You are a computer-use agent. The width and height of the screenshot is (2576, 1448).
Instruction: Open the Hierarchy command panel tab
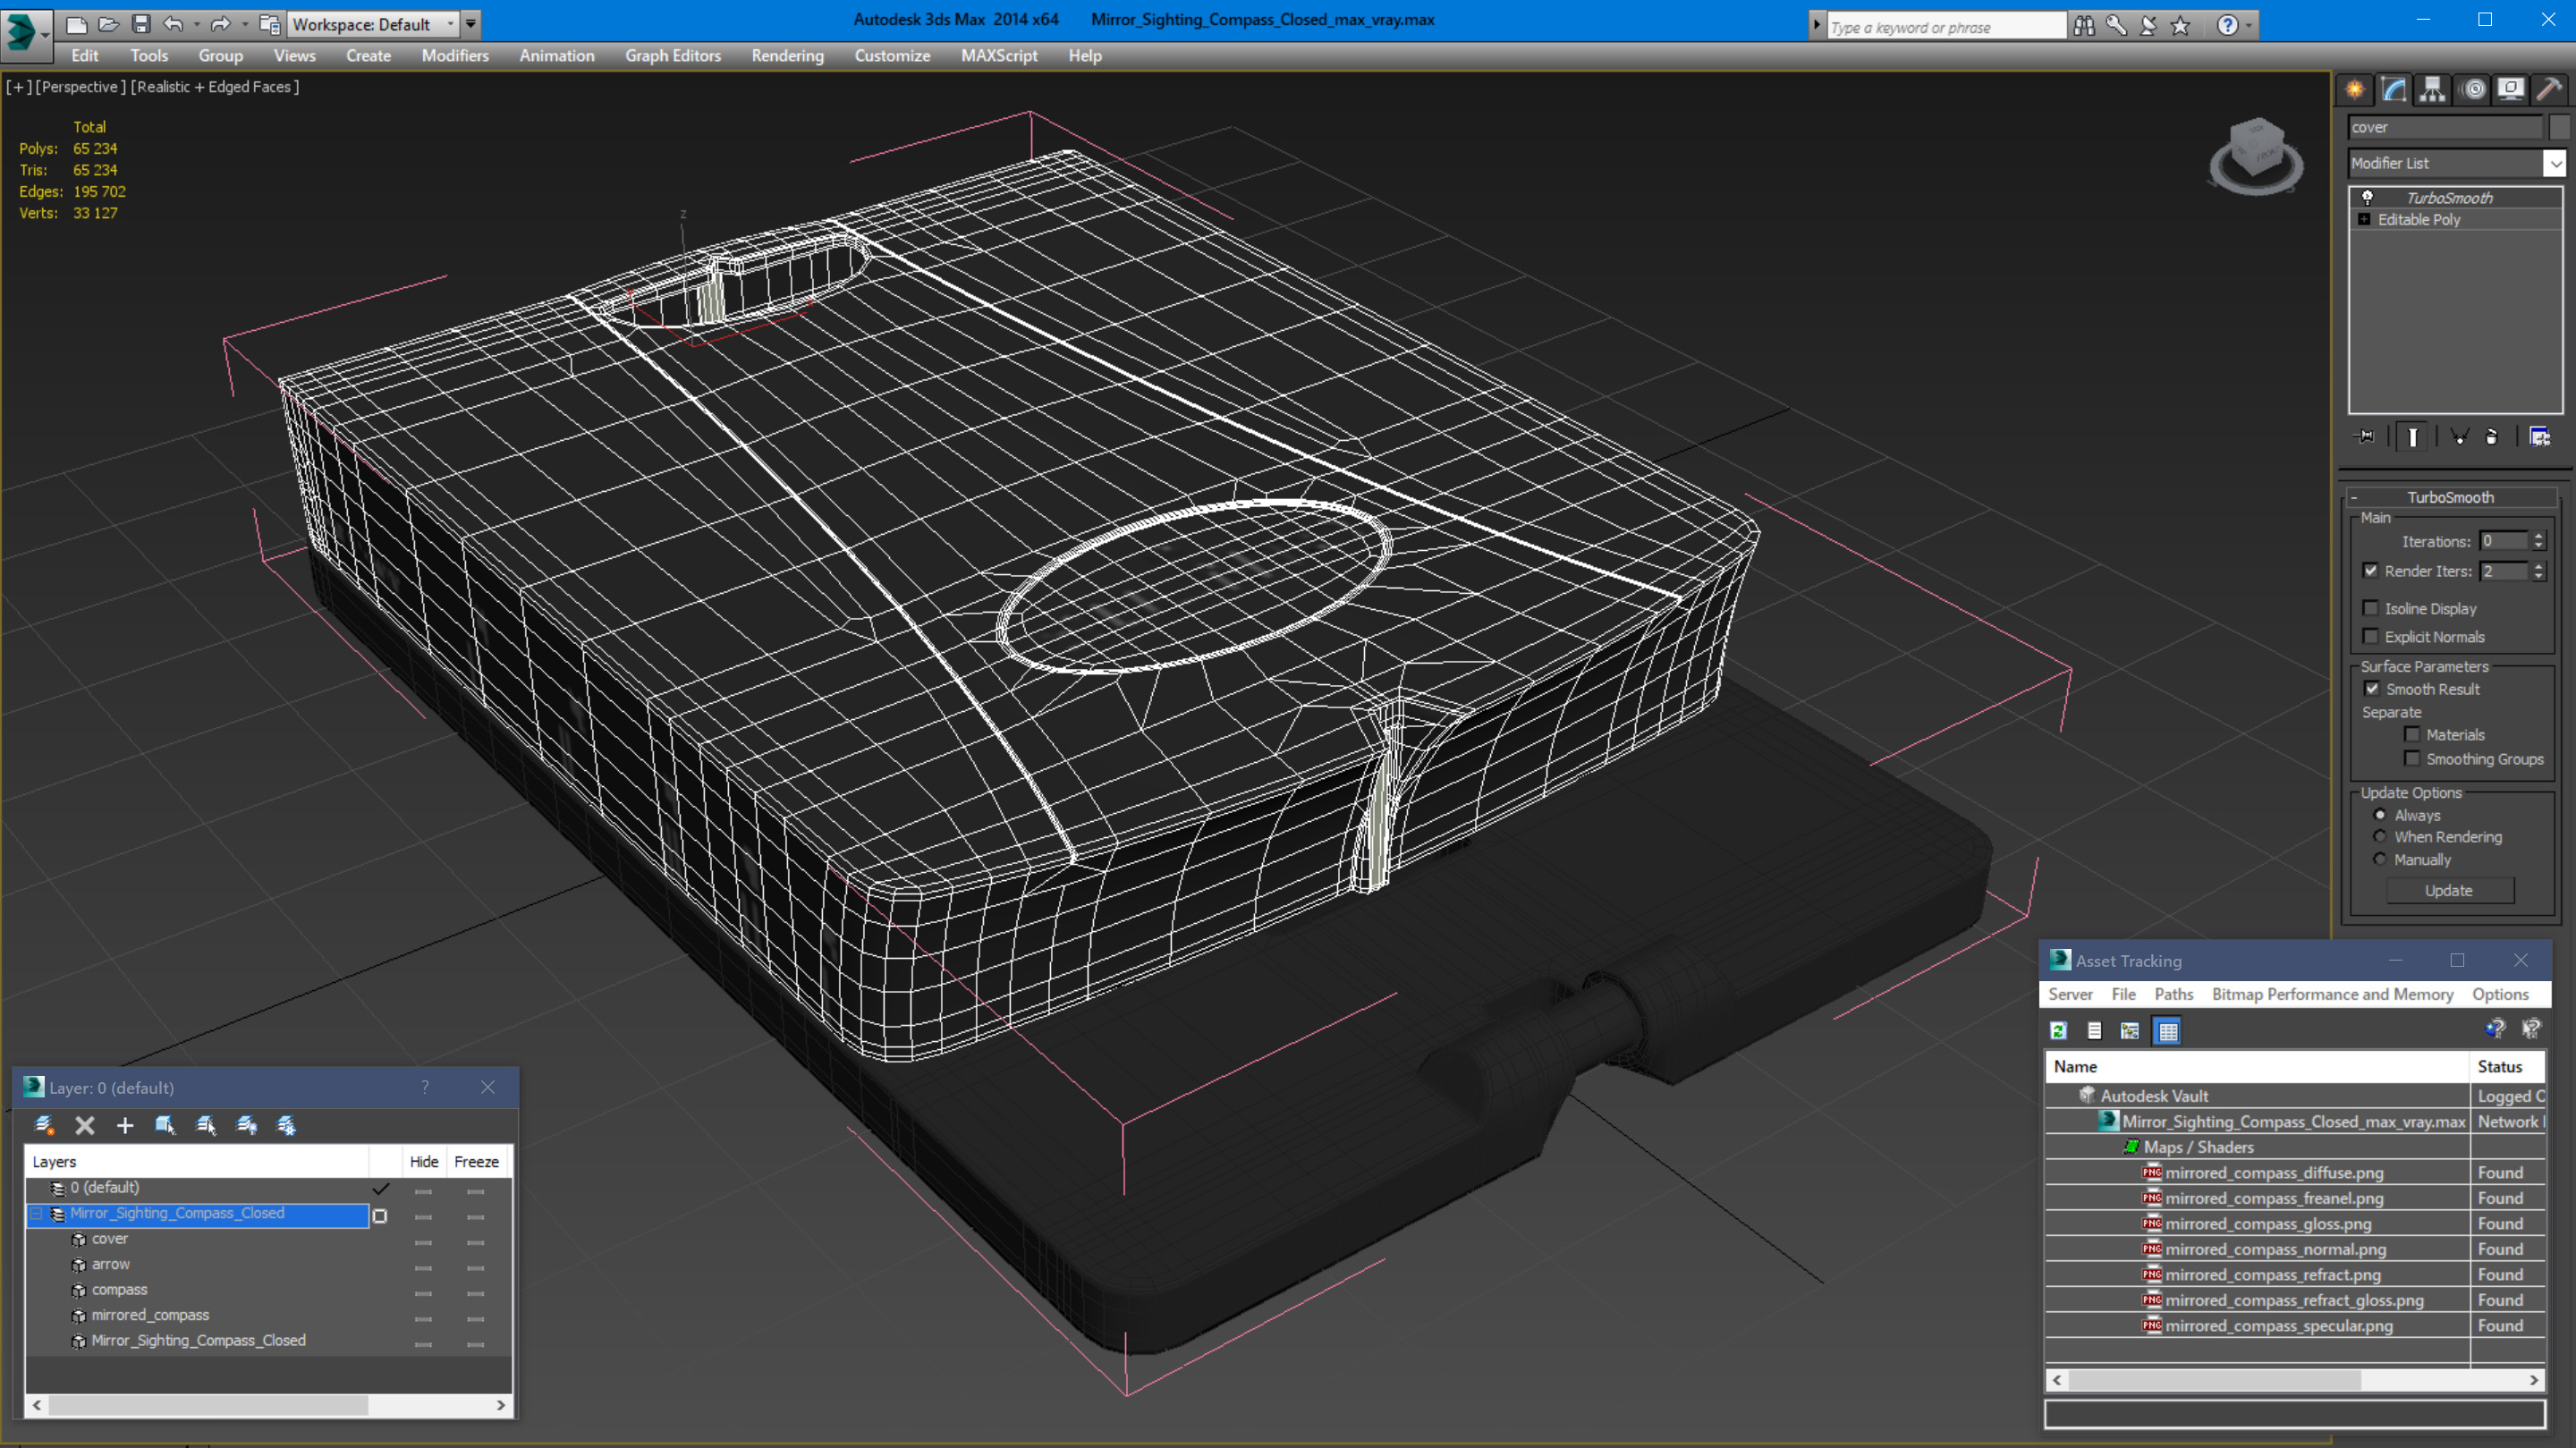pyautogui.click(x=2432, y=90)
